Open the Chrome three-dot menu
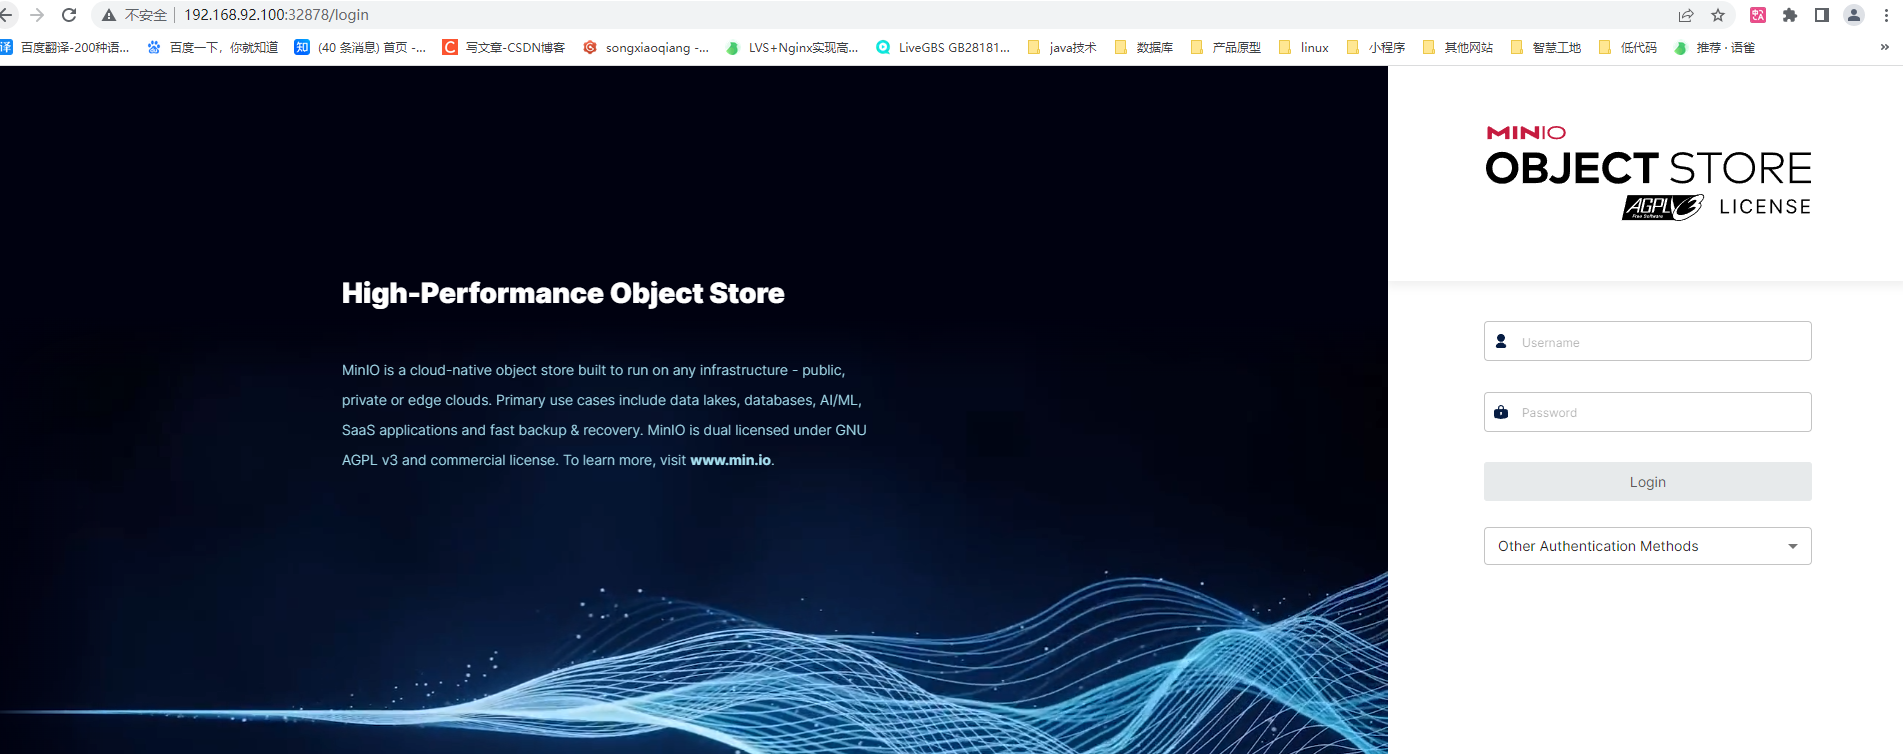1903x754 pixels. click(x=1886, y=15)
